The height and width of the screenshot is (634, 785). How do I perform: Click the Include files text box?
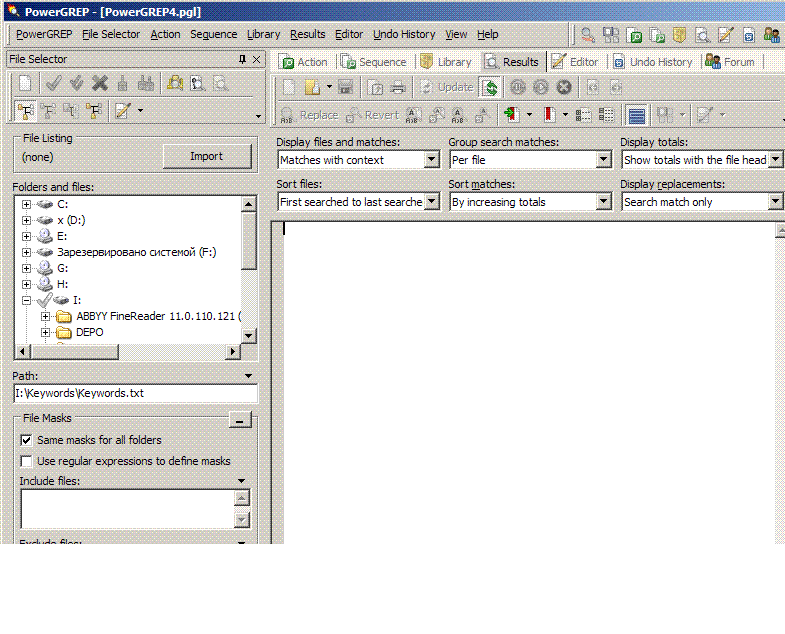[127, 509]
